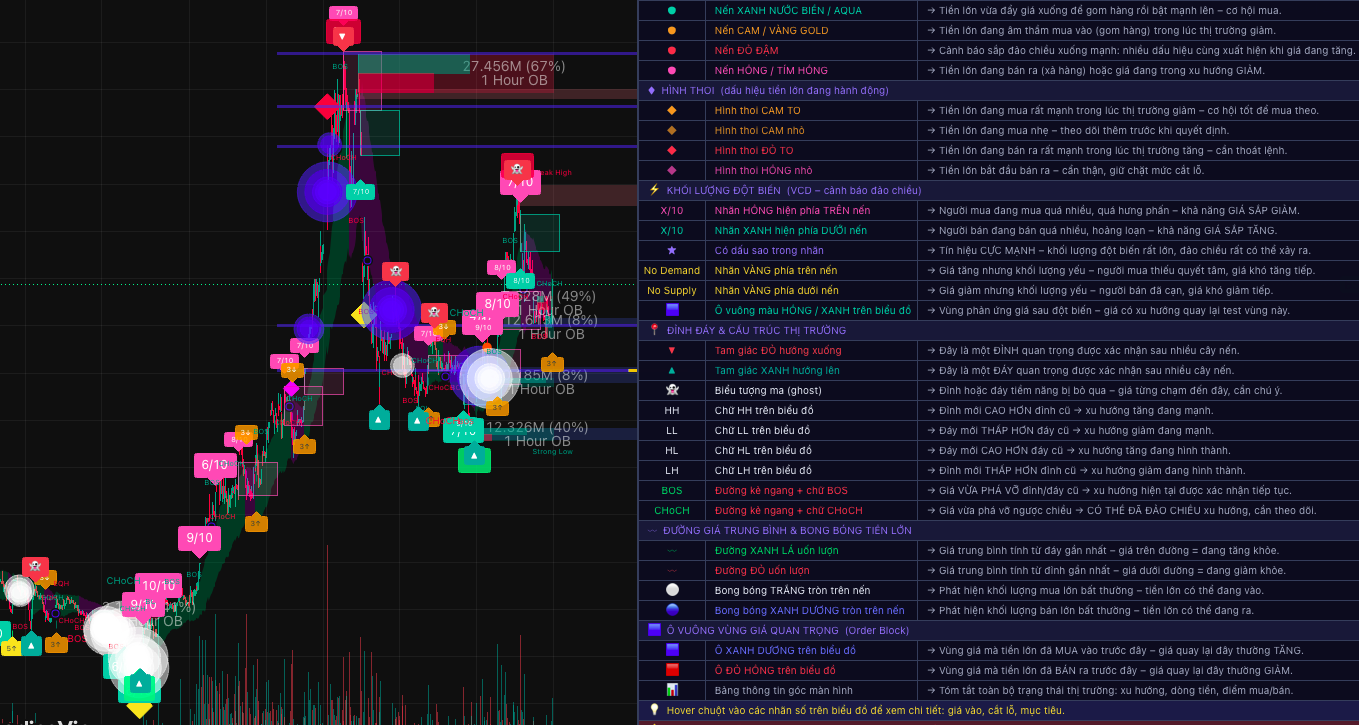Click the Chữ LH trên biểu đồ cell

pyautogui.click(x=811, y=470)
